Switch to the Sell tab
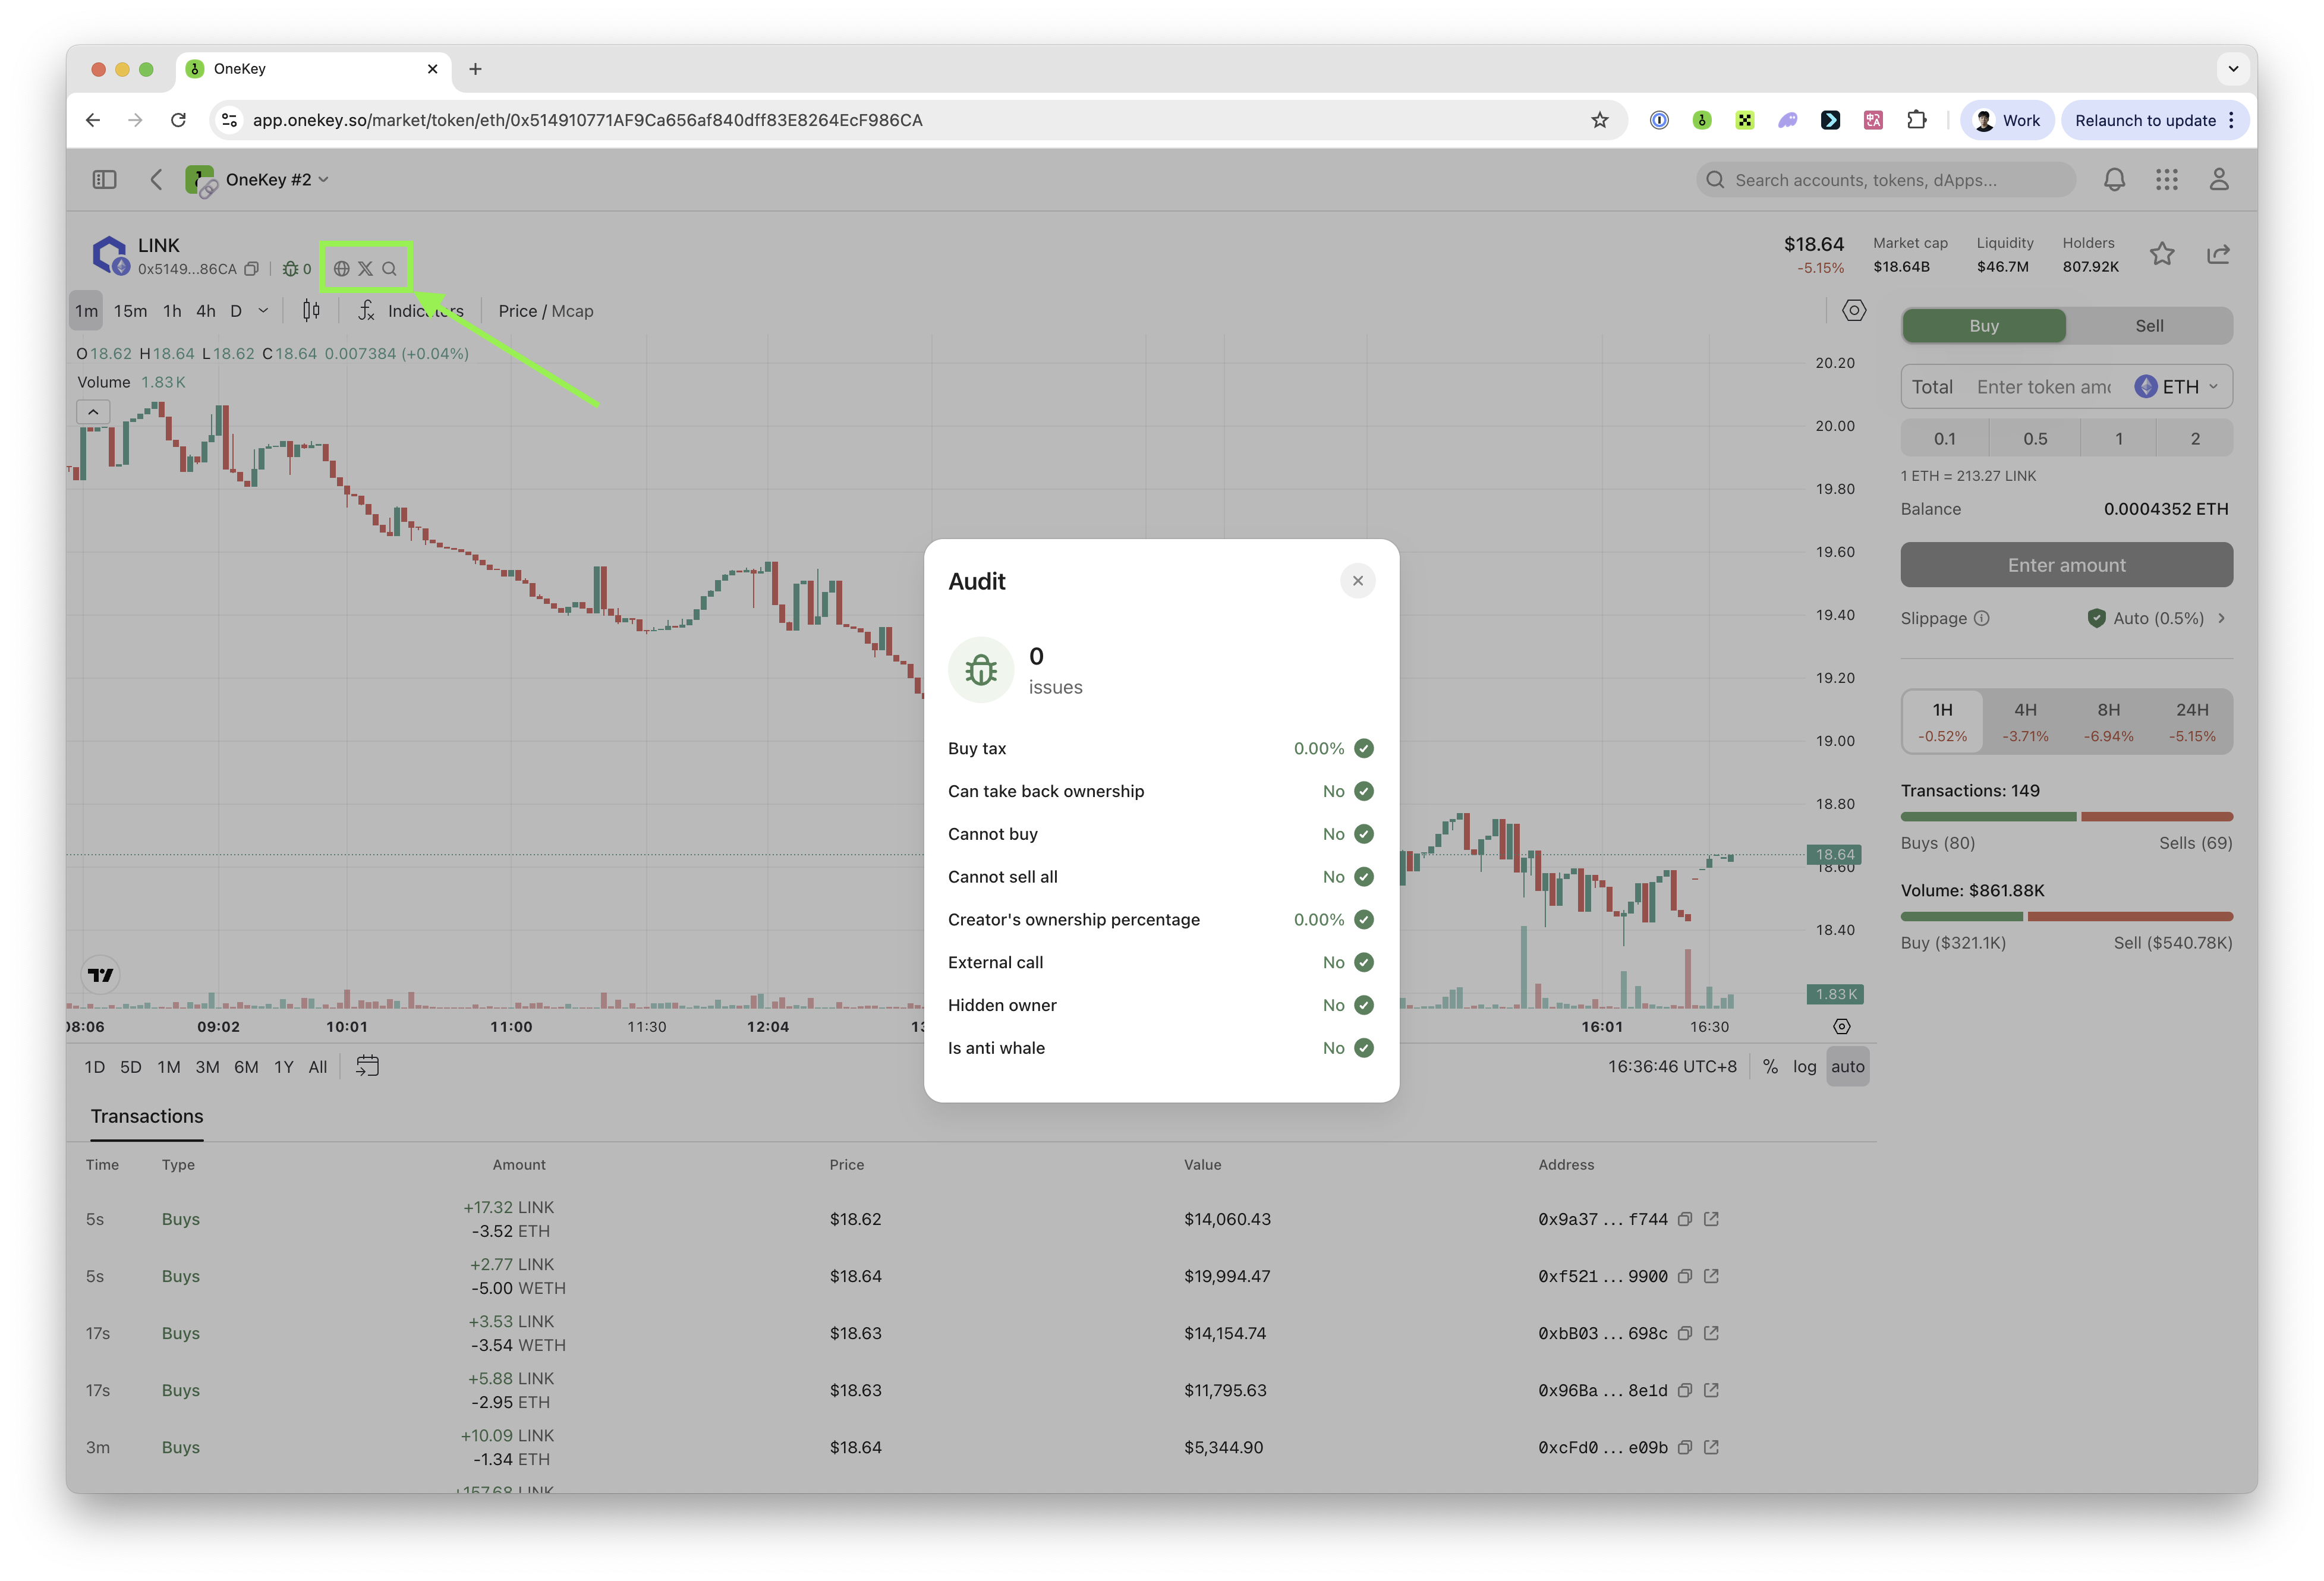Viewport: 2324px width, 1581px height. (2148, 326)
